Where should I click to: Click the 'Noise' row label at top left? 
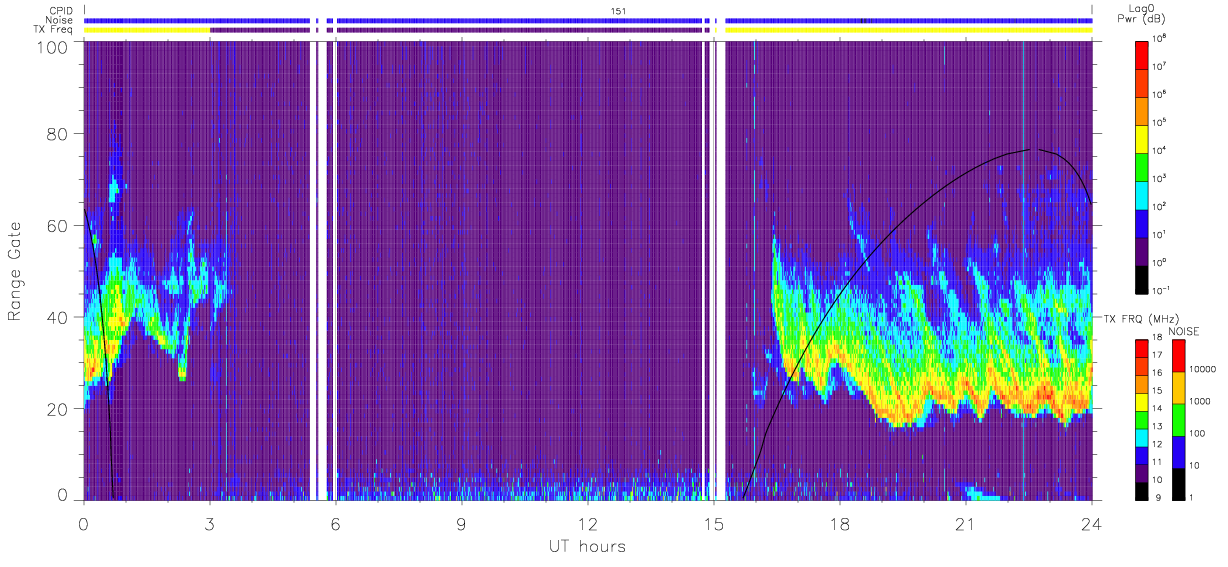[59, 20]
